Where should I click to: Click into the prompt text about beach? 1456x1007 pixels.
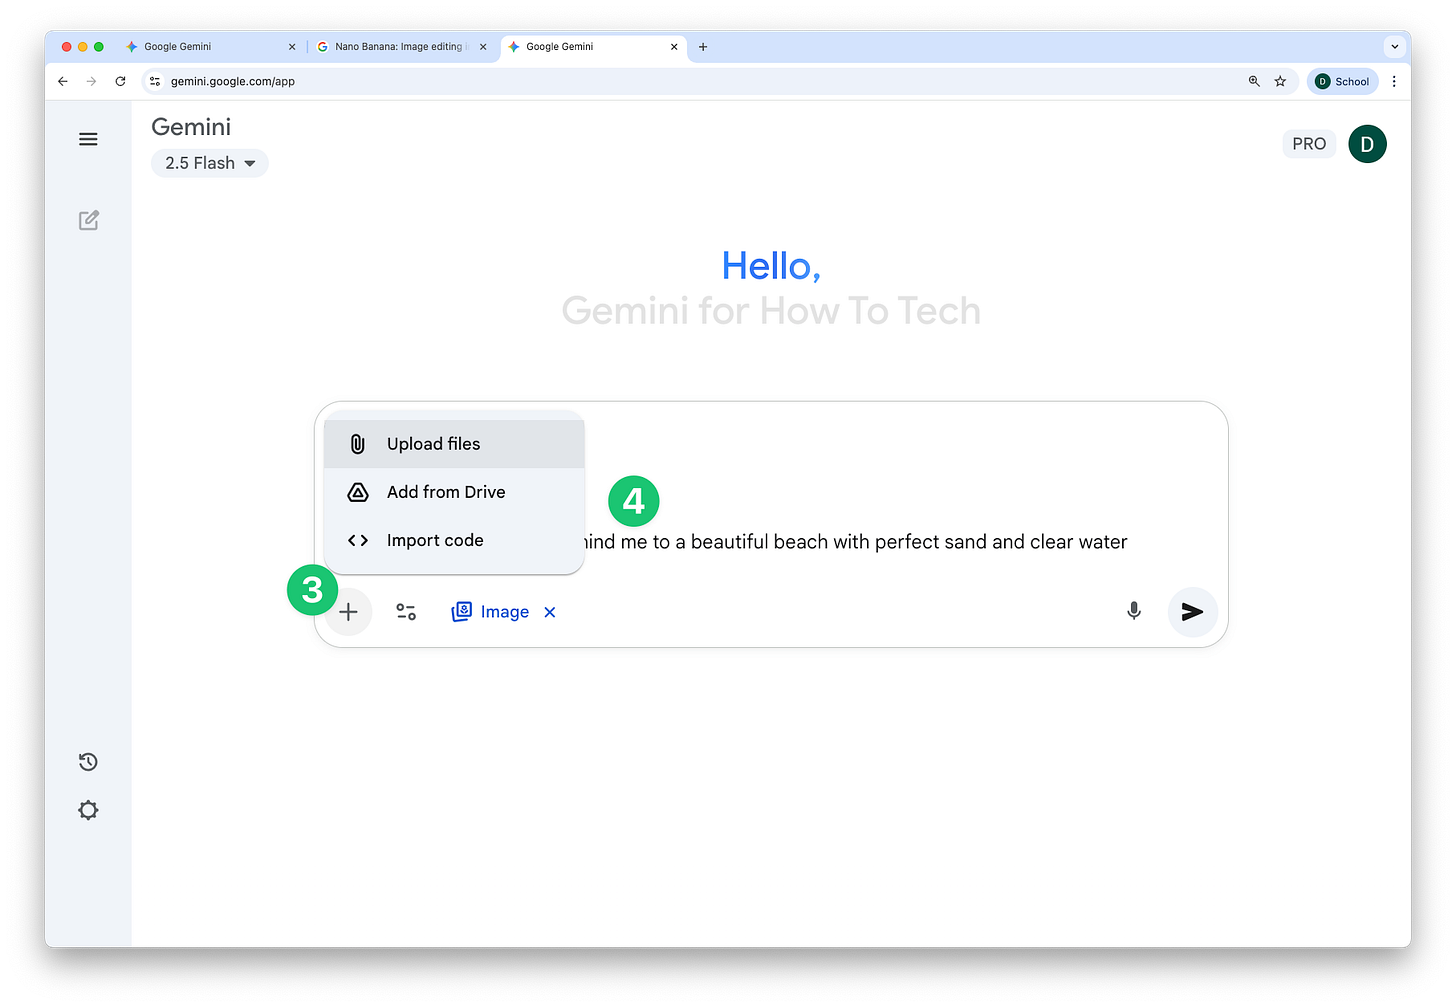pyautogui.click(x=855, y=542)
